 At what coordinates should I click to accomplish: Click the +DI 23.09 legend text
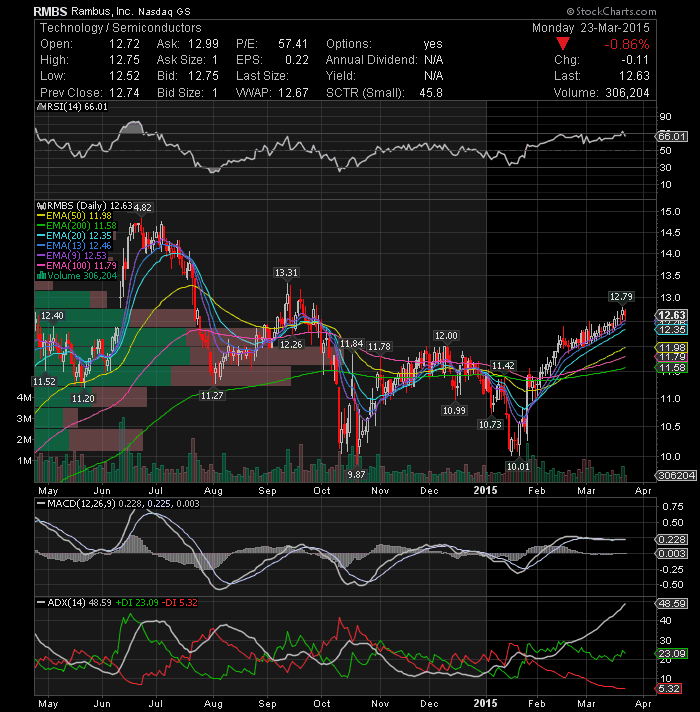[137, 603]
